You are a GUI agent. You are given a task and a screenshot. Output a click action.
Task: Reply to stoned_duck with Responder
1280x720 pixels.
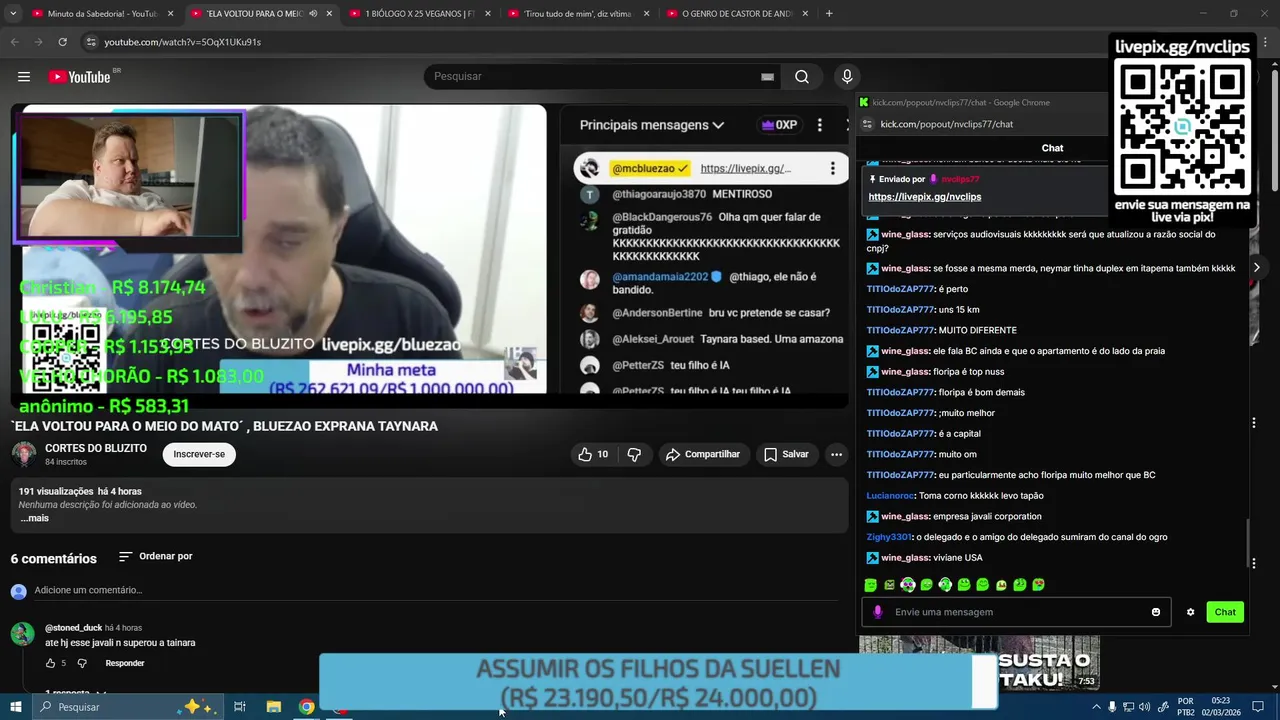pyautogui.click(x=125, y=663)
